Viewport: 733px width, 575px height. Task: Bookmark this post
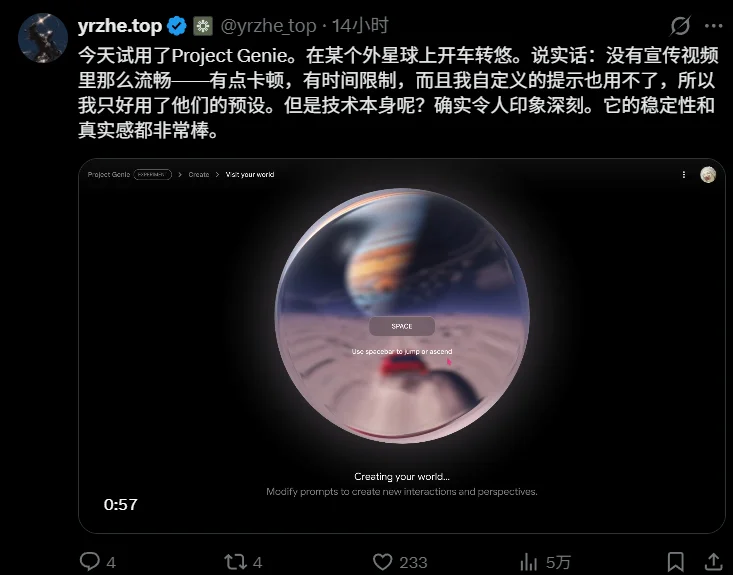(676, 561)
